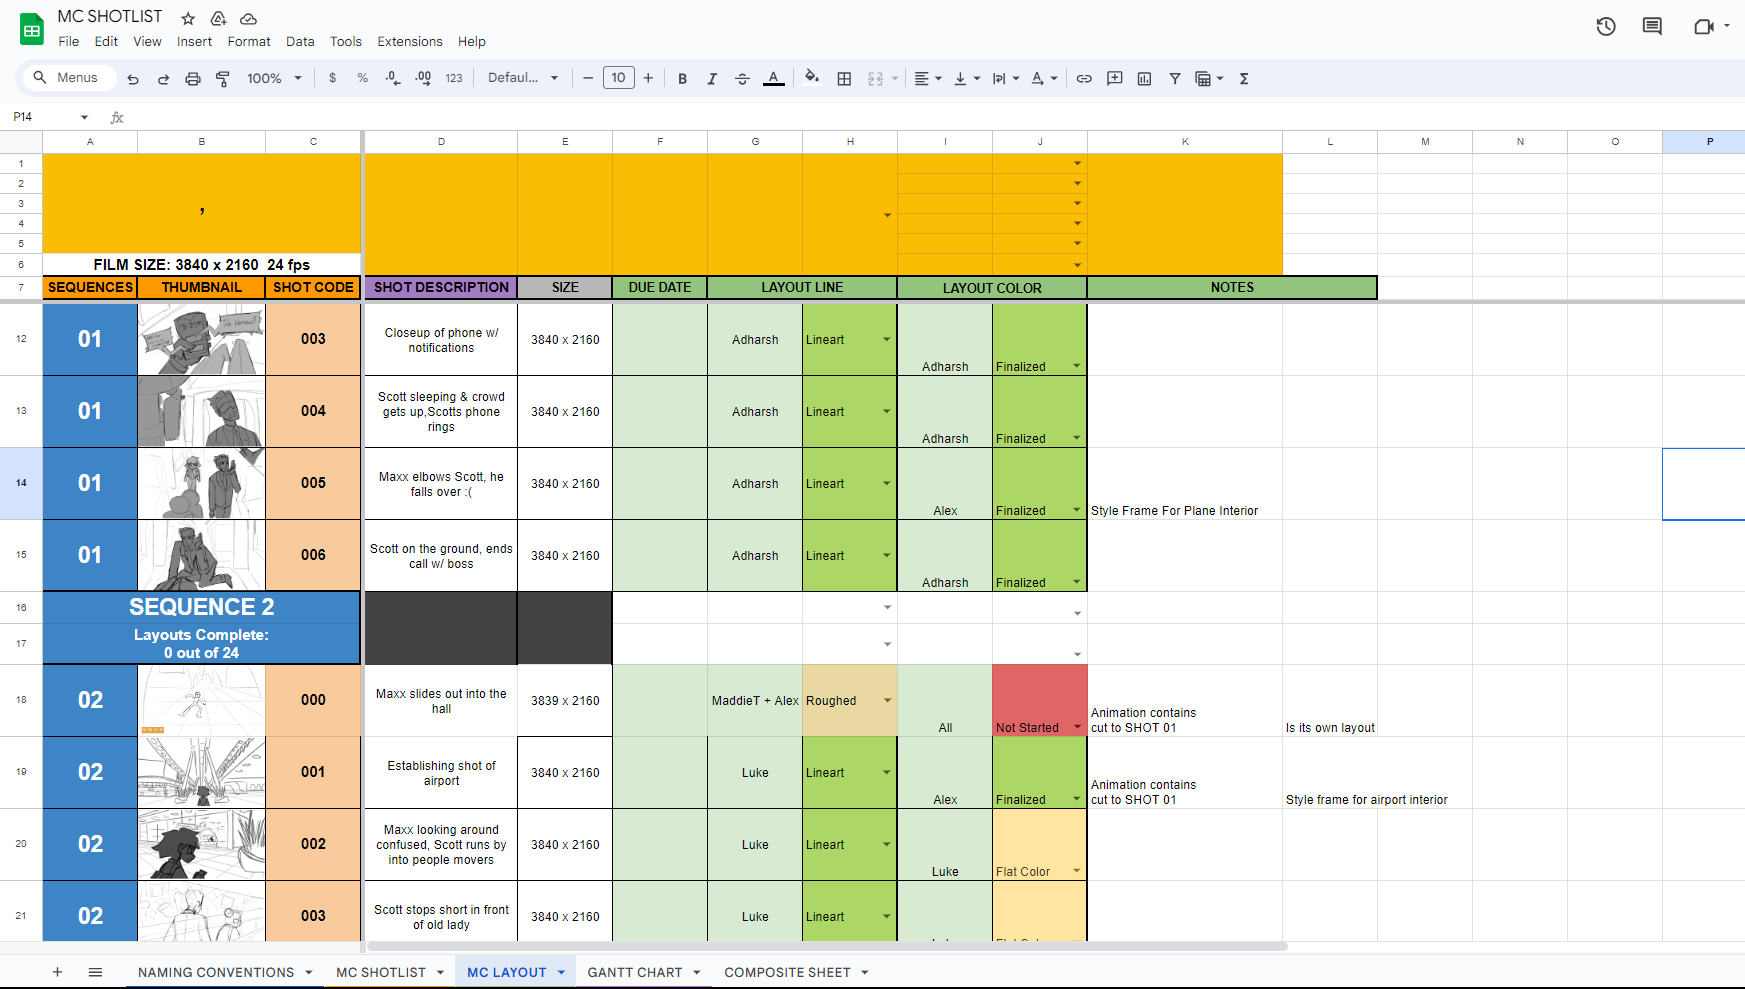Open the Help menu
This screenshot has width=1745, height=989.
pyautogui.click(x=472, y=41)
